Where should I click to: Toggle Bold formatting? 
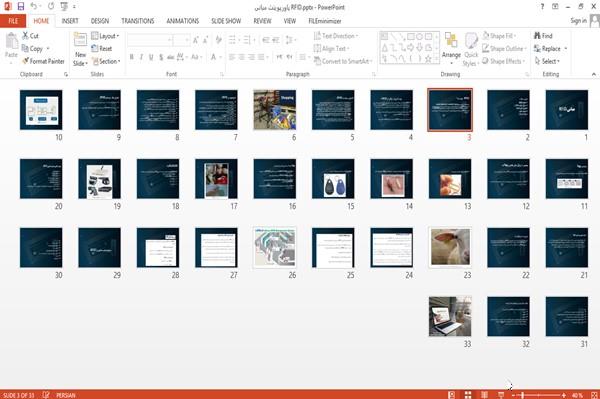132,57
